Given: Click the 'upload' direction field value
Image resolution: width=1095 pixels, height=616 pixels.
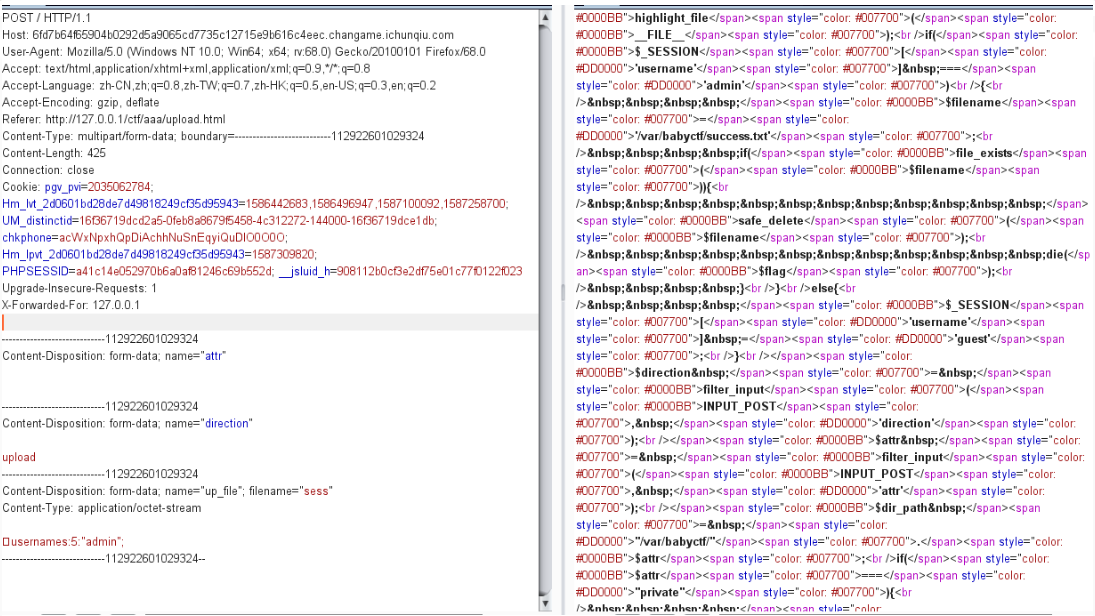Looking at the screenshot, I should pos(19,457).
